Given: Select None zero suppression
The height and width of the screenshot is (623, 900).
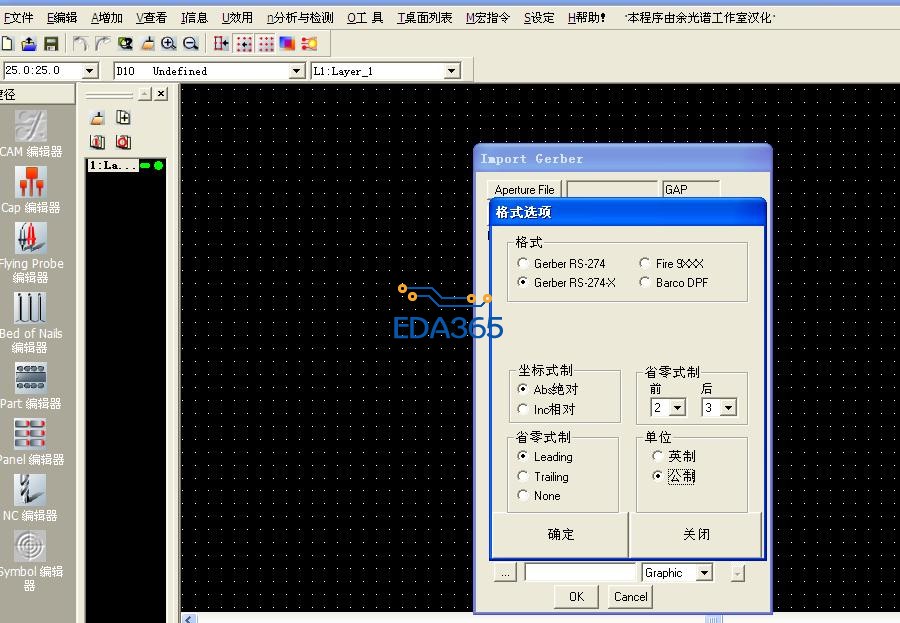Looking at the screenshot, I should (x=522, y=495).
